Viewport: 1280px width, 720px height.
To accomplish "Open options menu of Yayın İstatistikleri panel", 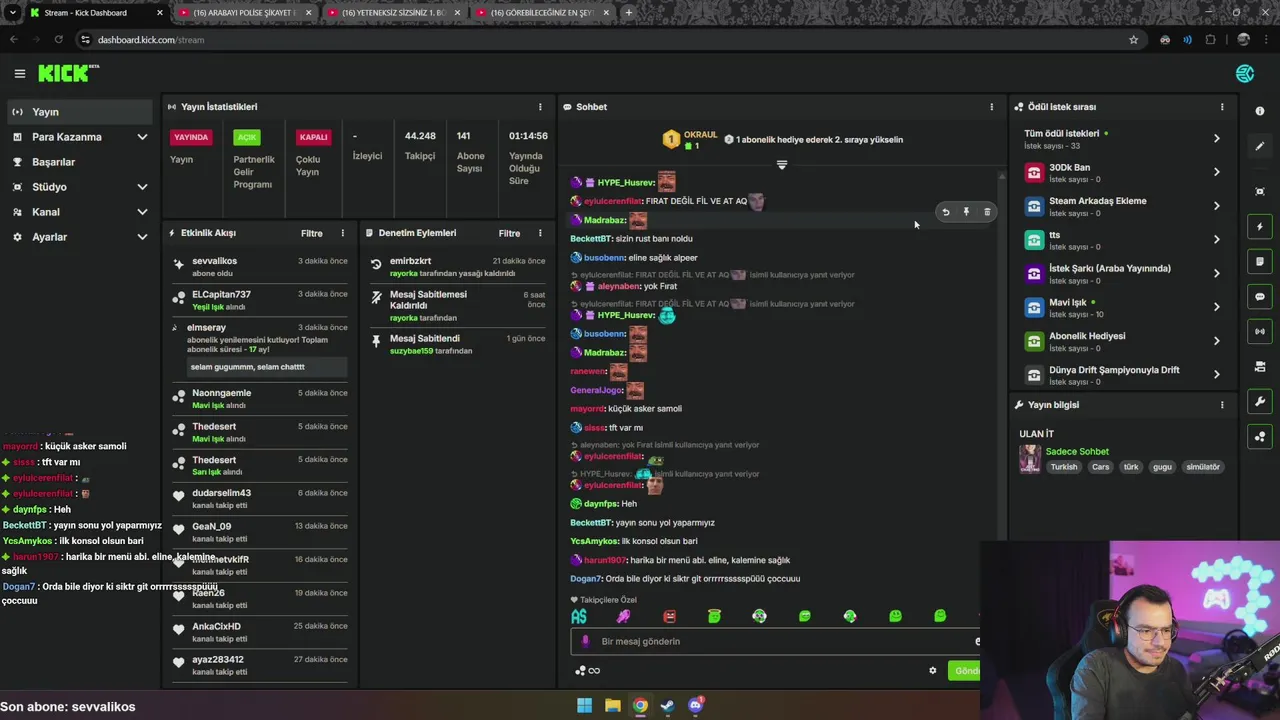I will 540,107.
